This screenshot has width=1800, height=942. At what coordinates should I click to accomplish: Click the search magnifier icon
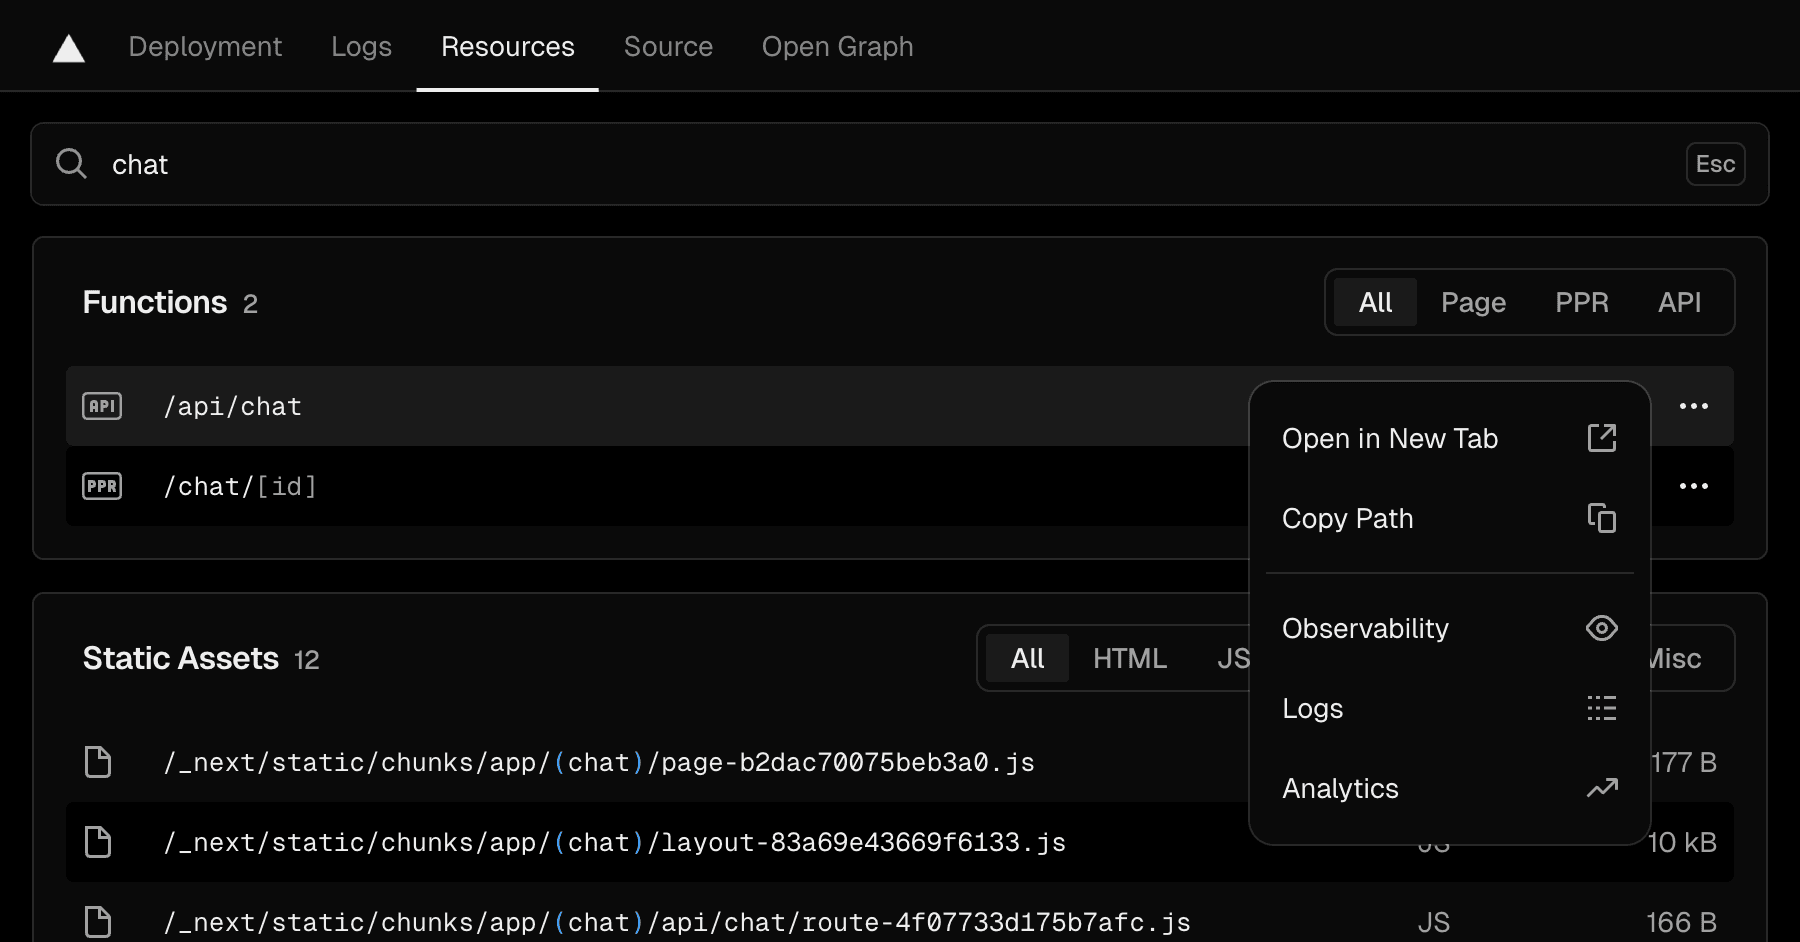tap(71, 163)
